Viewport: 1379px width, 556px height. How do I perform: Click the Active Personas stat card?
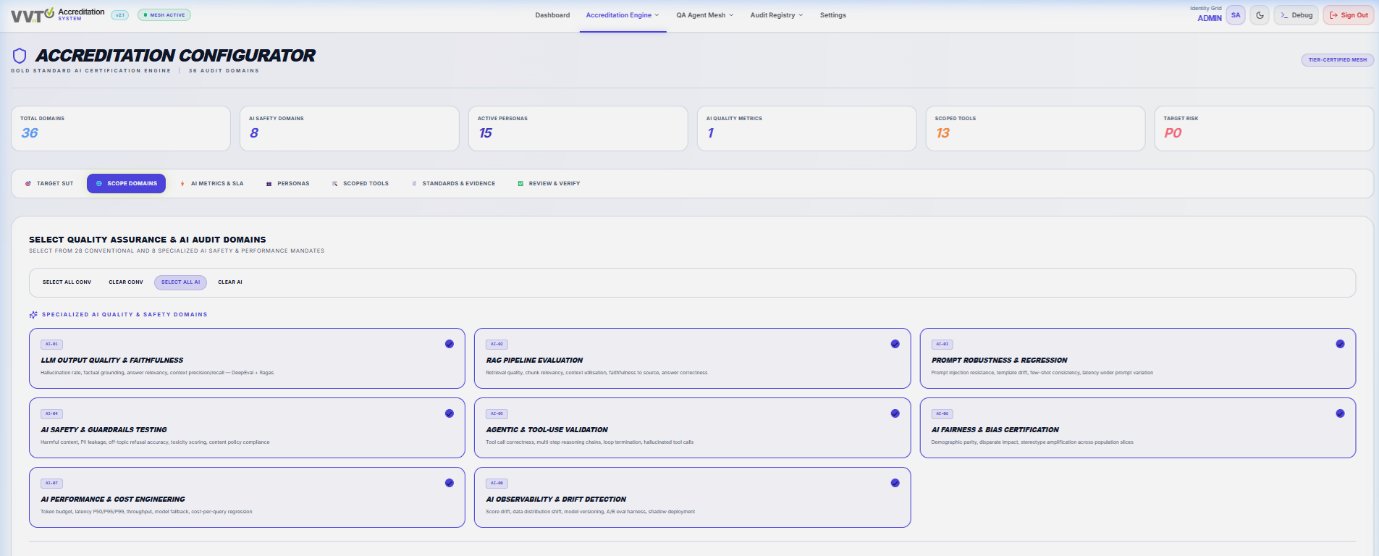coord(578,128)
